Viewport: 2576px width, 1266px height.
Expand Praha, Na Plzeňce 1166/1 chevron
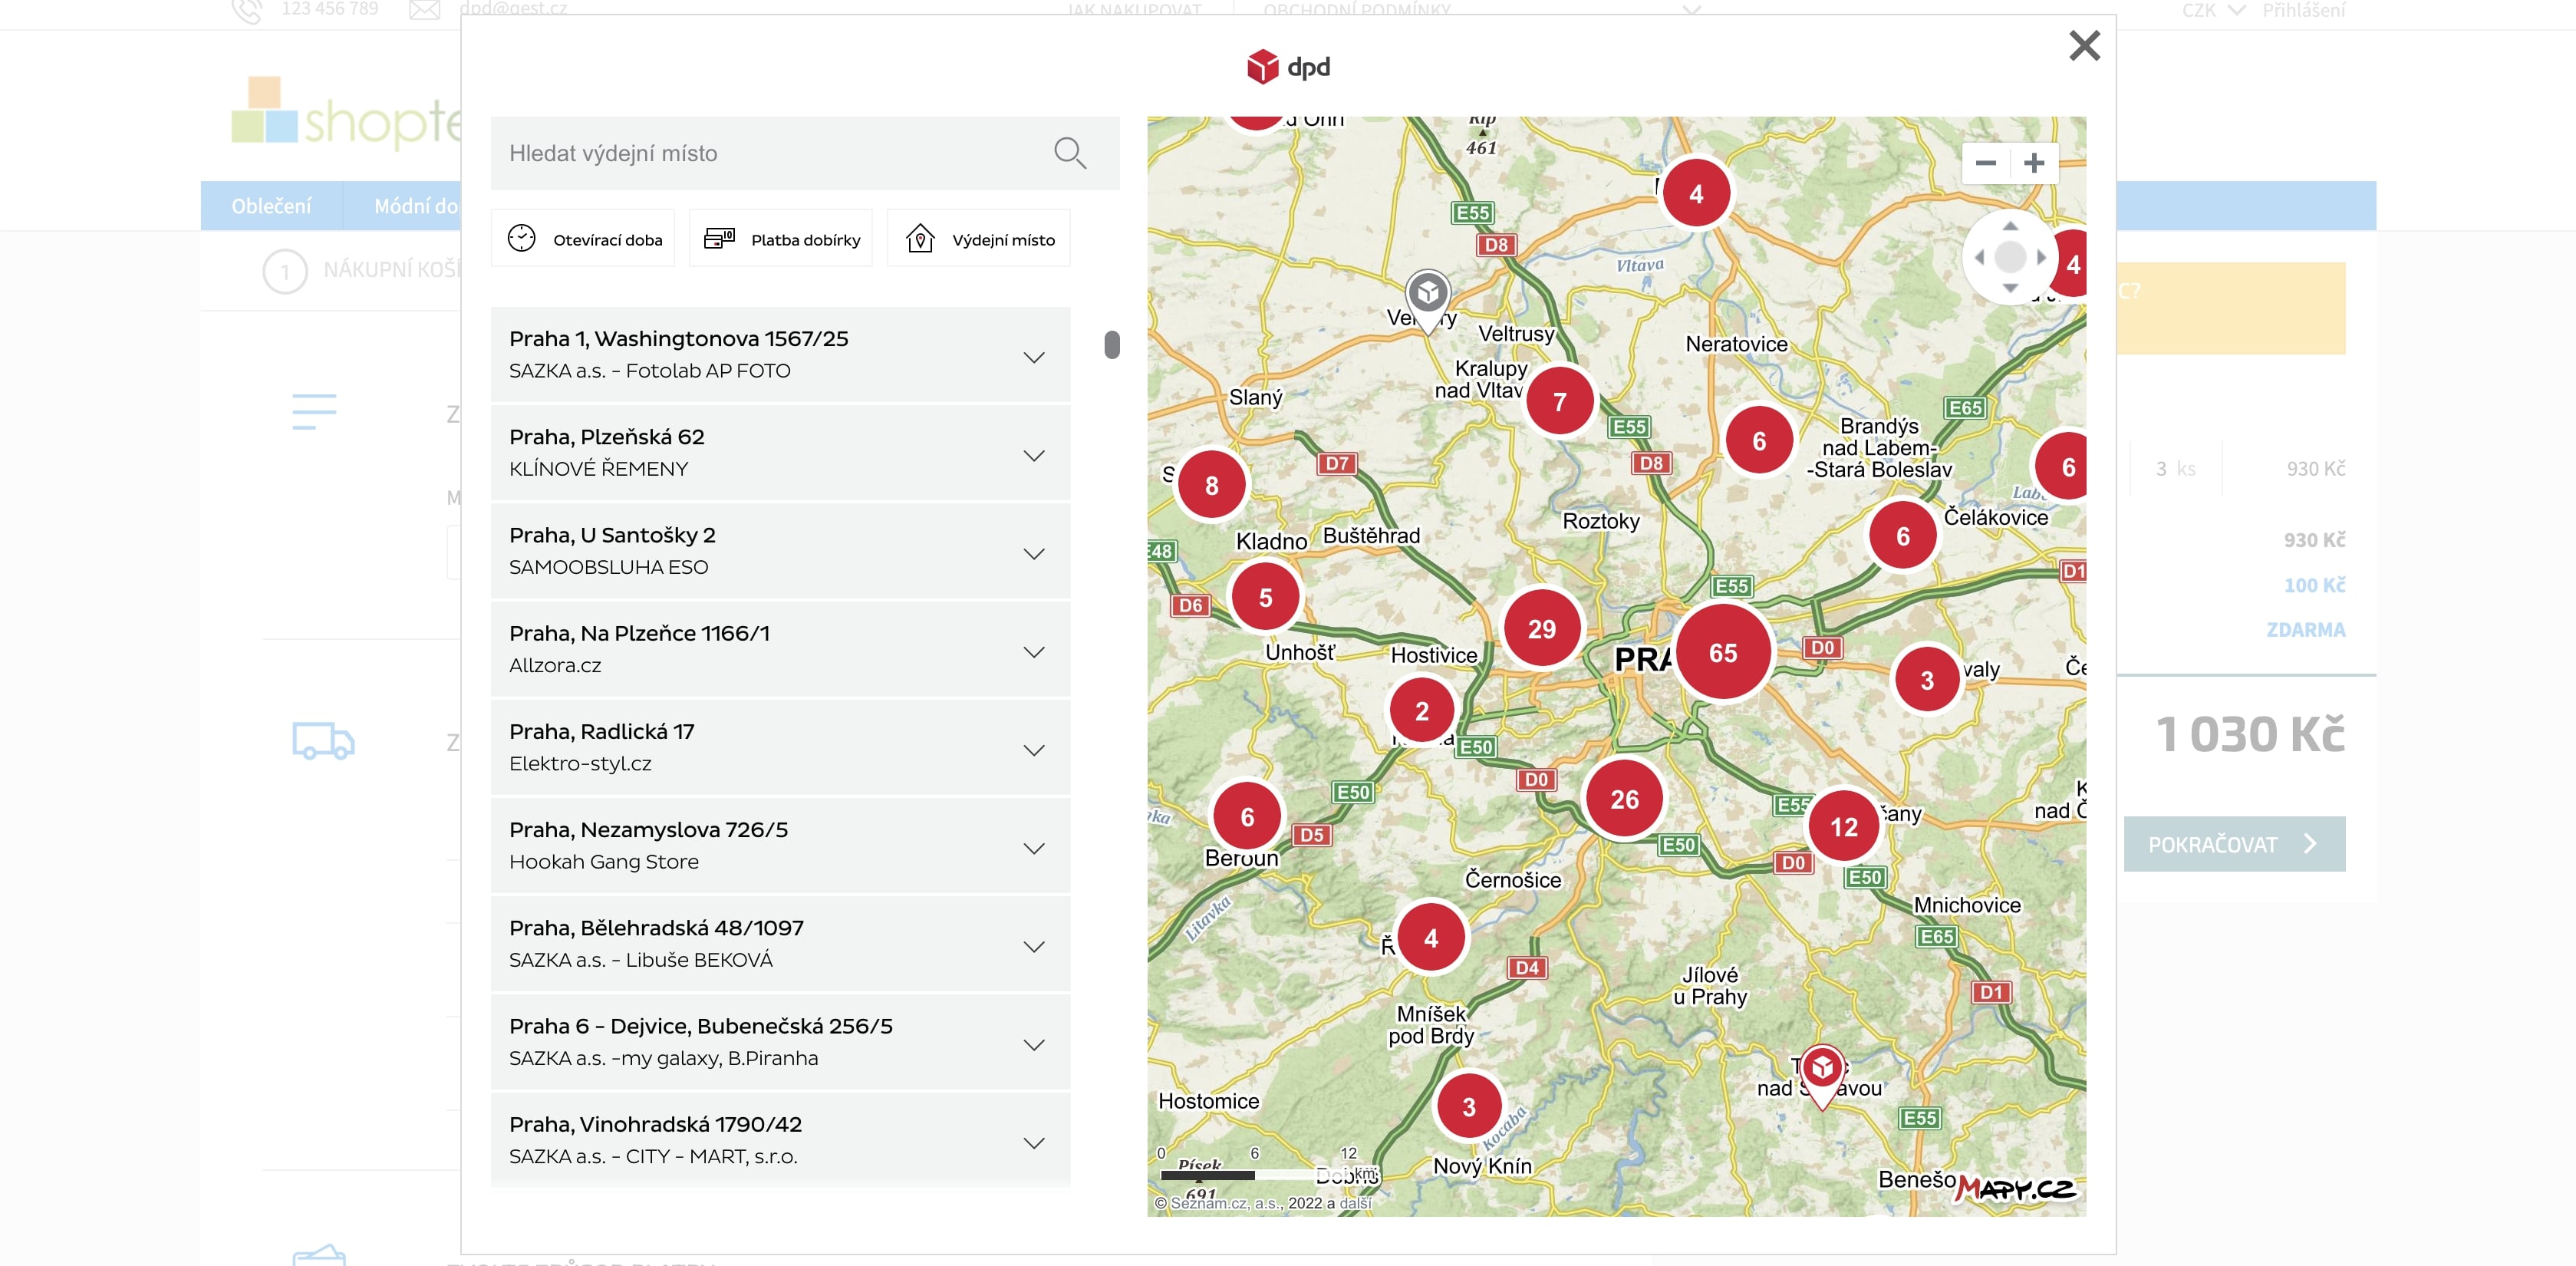click(1034, 651)
